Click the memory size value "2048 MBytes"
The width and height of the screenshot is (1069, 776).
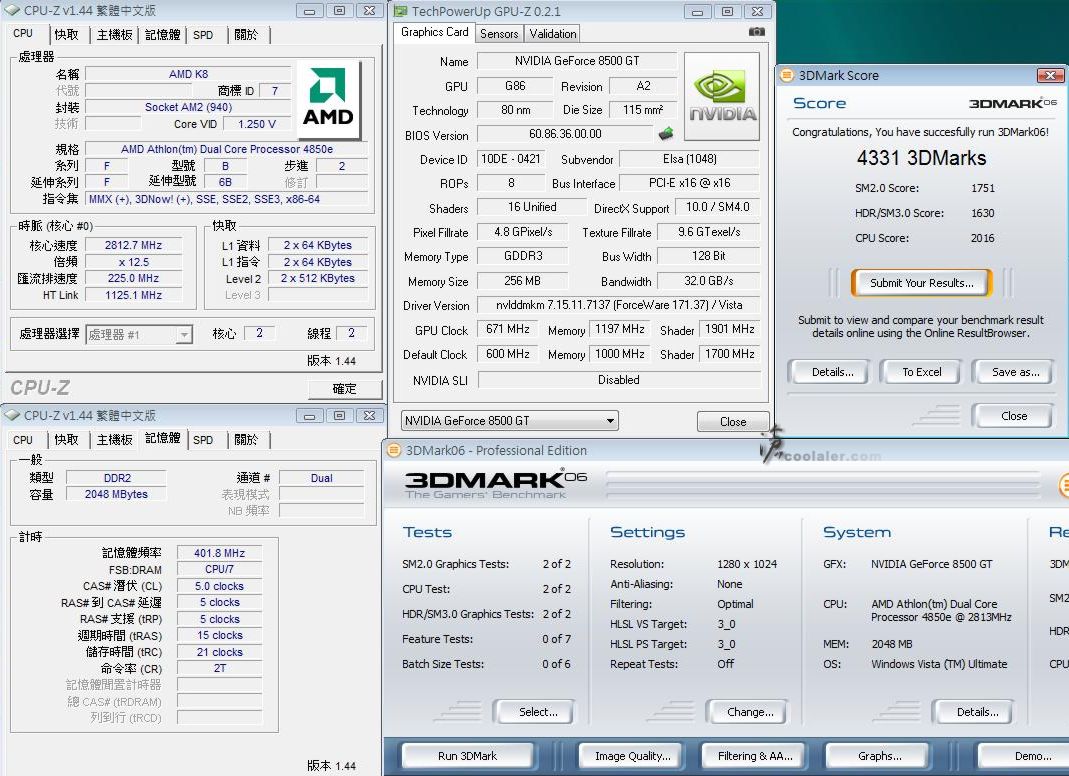(117, 494)
